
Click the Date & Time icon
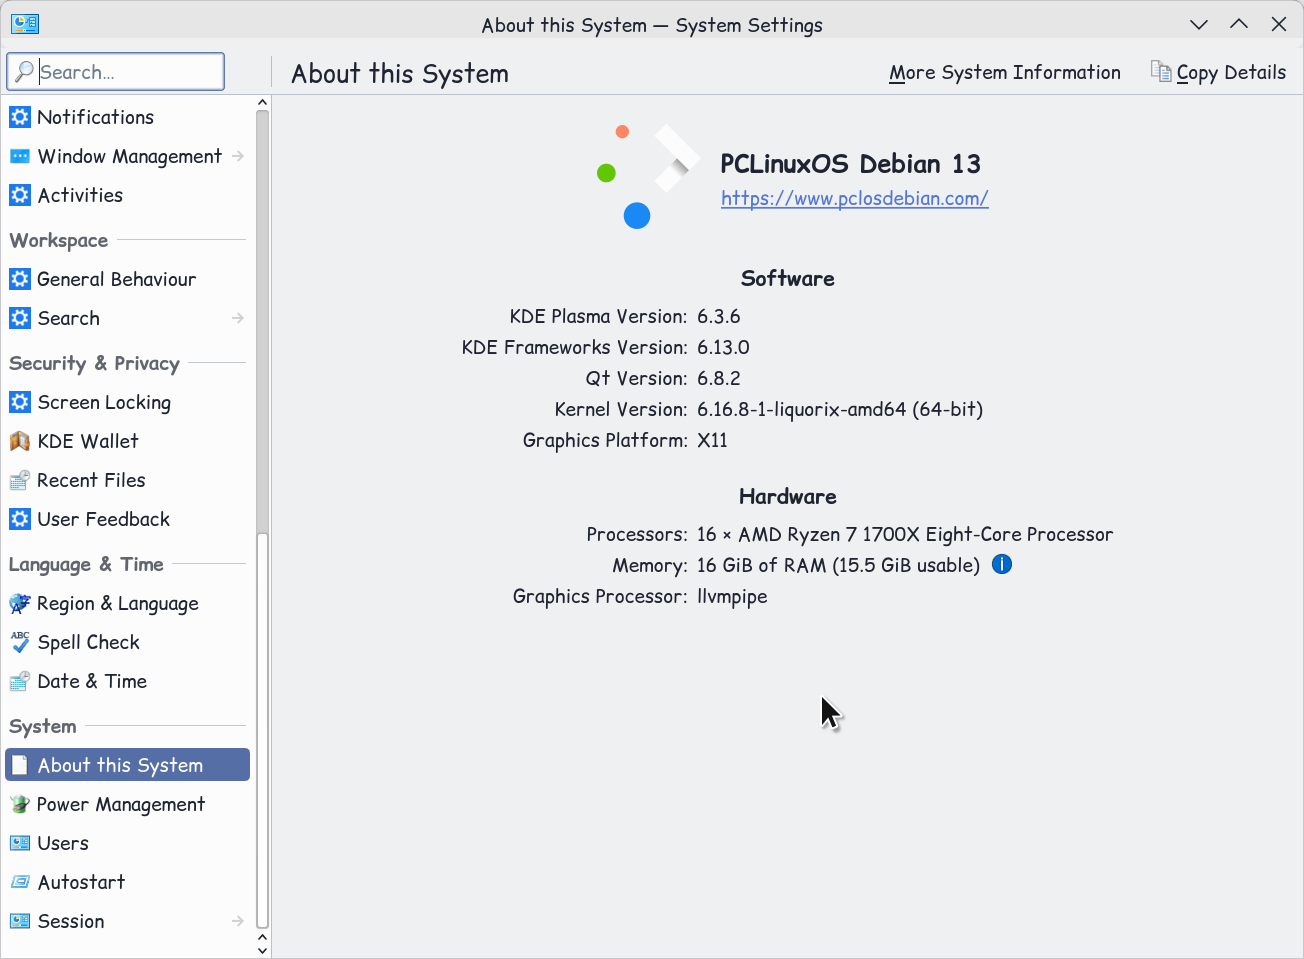coord(20,681)
